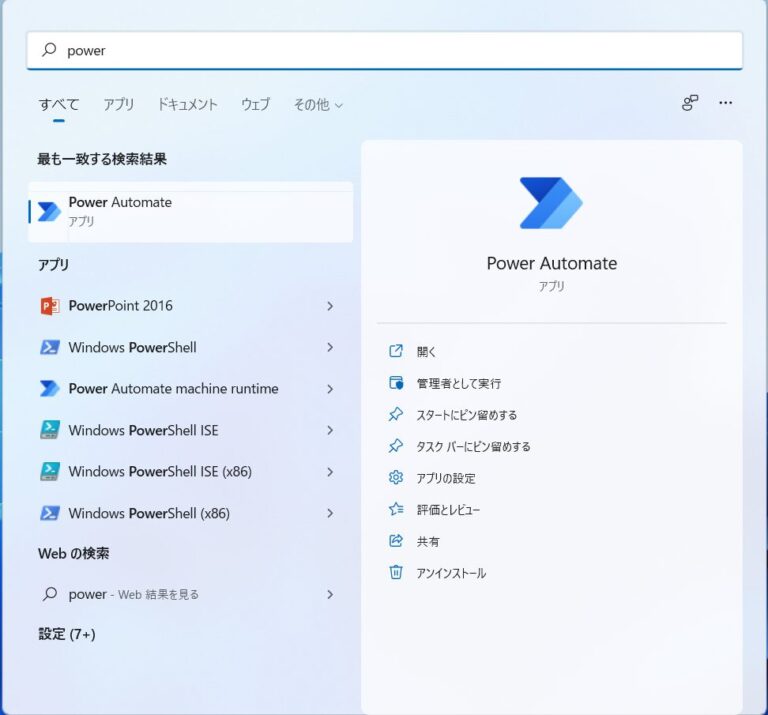Click the app settings gear icon
This screenshot has width=768, height=715.
click(x=396, y=477)
